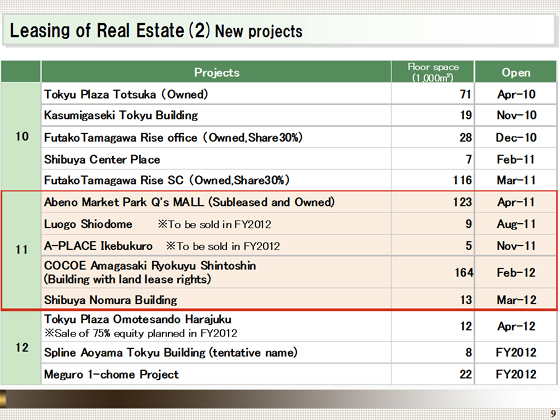Viewport: 560px width, 420px height.
Task: Click the slide title 'Leasing of Real Estate (2)'
Action: point(110,31)
